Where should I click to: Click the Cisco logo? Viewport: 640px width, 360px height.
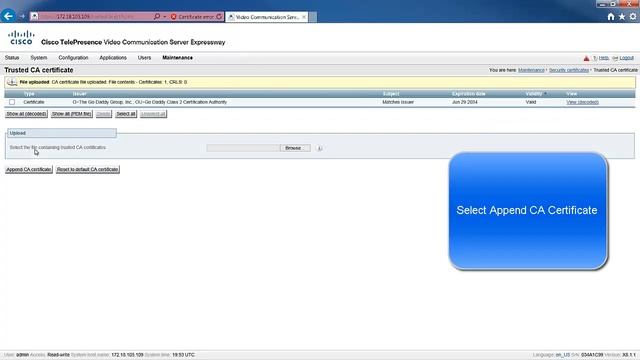coord(21,38)
